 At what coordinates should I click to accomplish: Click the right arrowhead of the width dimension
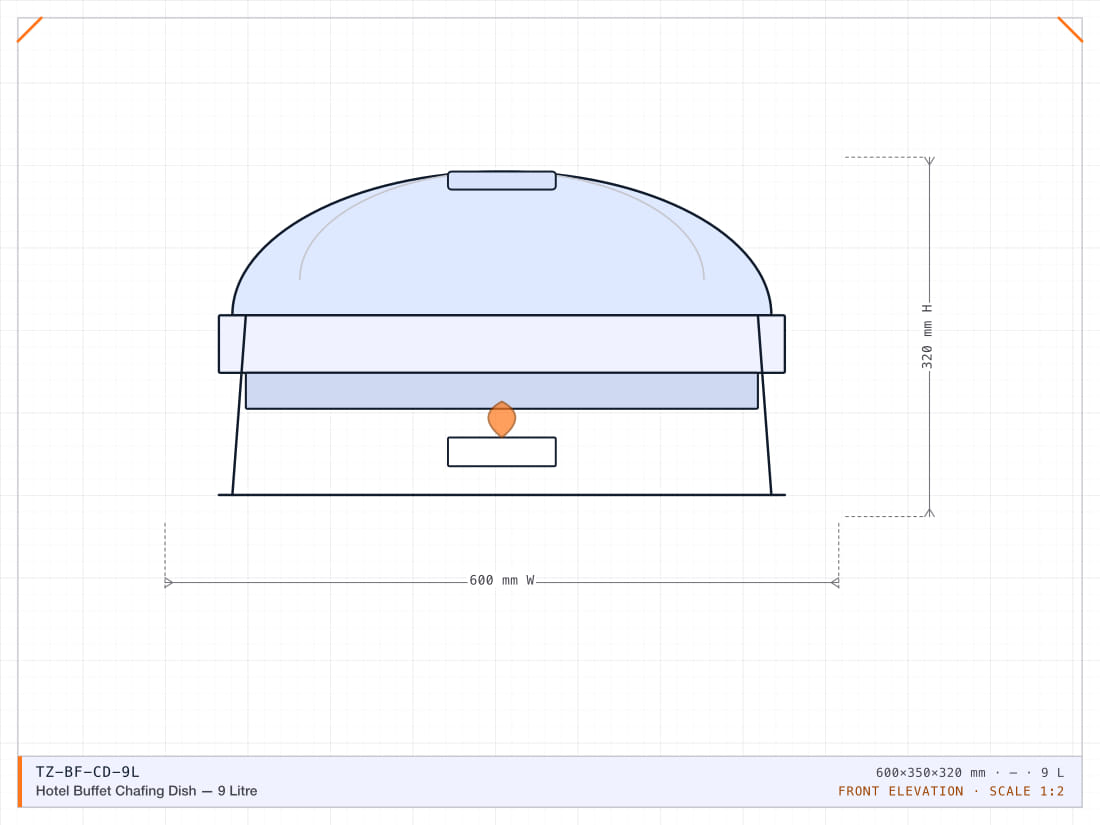click(835, 582)
